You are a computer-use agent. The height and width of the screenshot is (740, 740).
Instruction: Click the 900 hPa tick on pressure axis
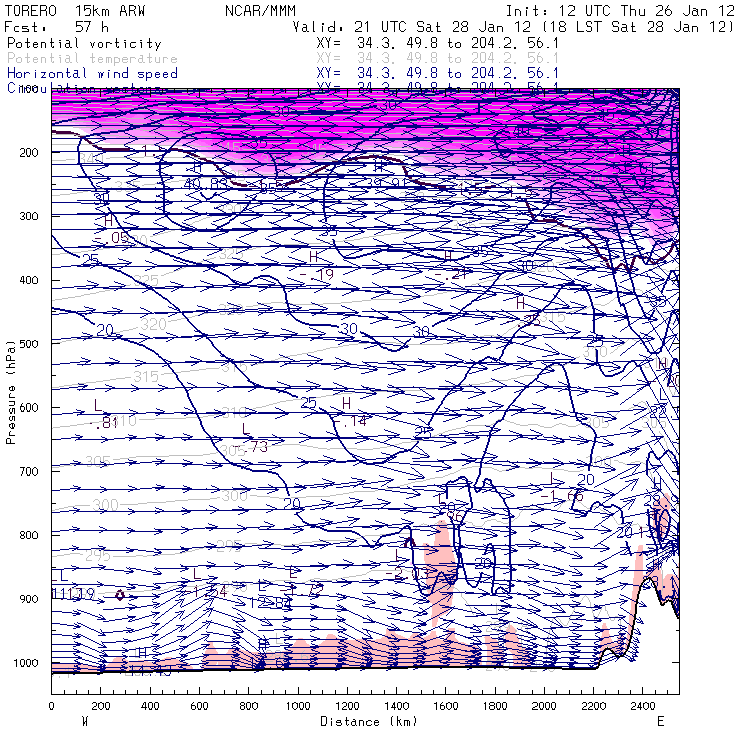click(29, 599)
